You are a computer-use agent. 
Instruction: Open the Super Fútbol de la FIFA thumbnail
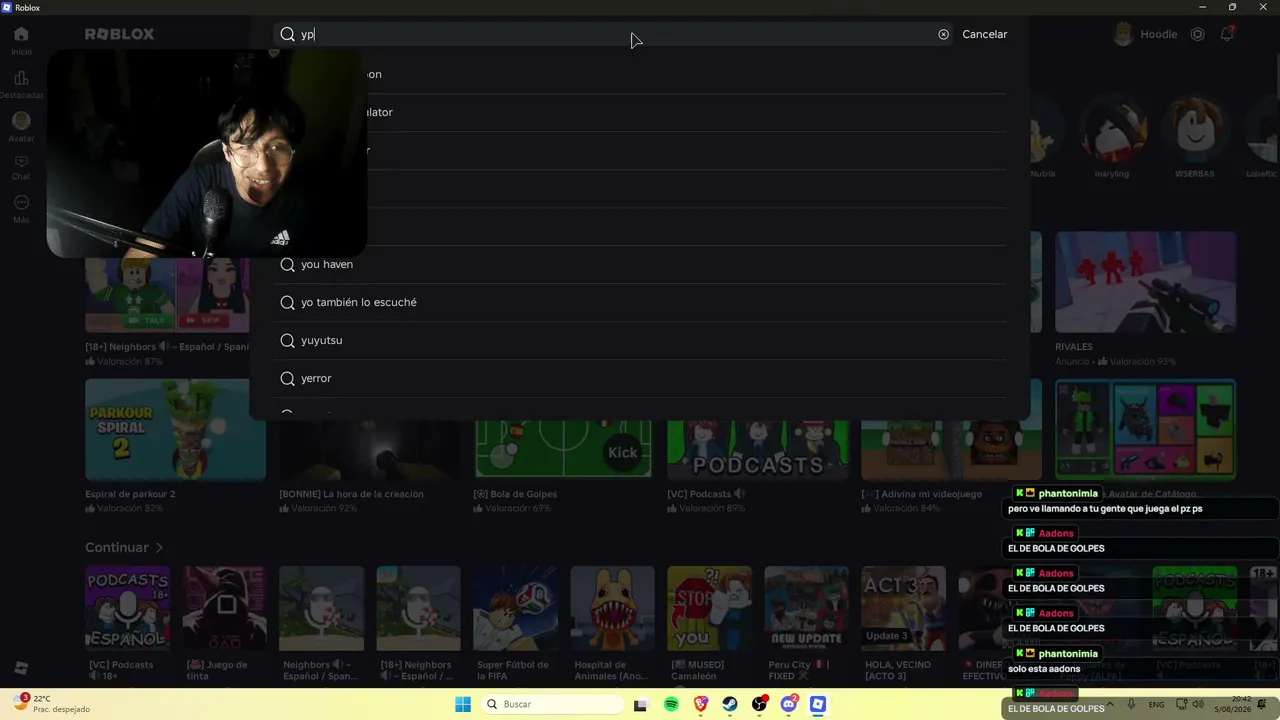click(515, 609)
